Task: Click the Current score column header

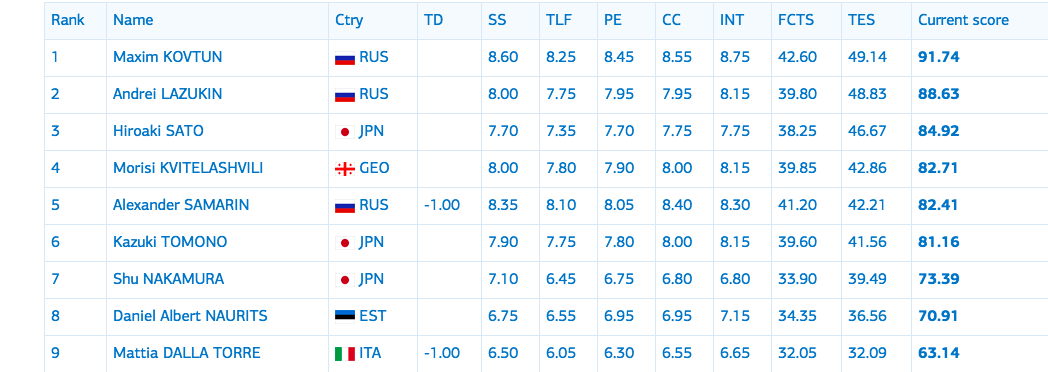Action: (x=963, y=20)
